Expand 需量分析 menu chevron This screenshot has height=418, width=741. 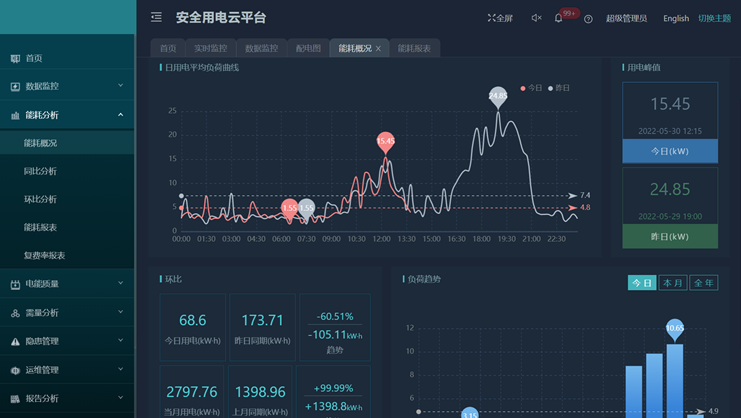121,312
